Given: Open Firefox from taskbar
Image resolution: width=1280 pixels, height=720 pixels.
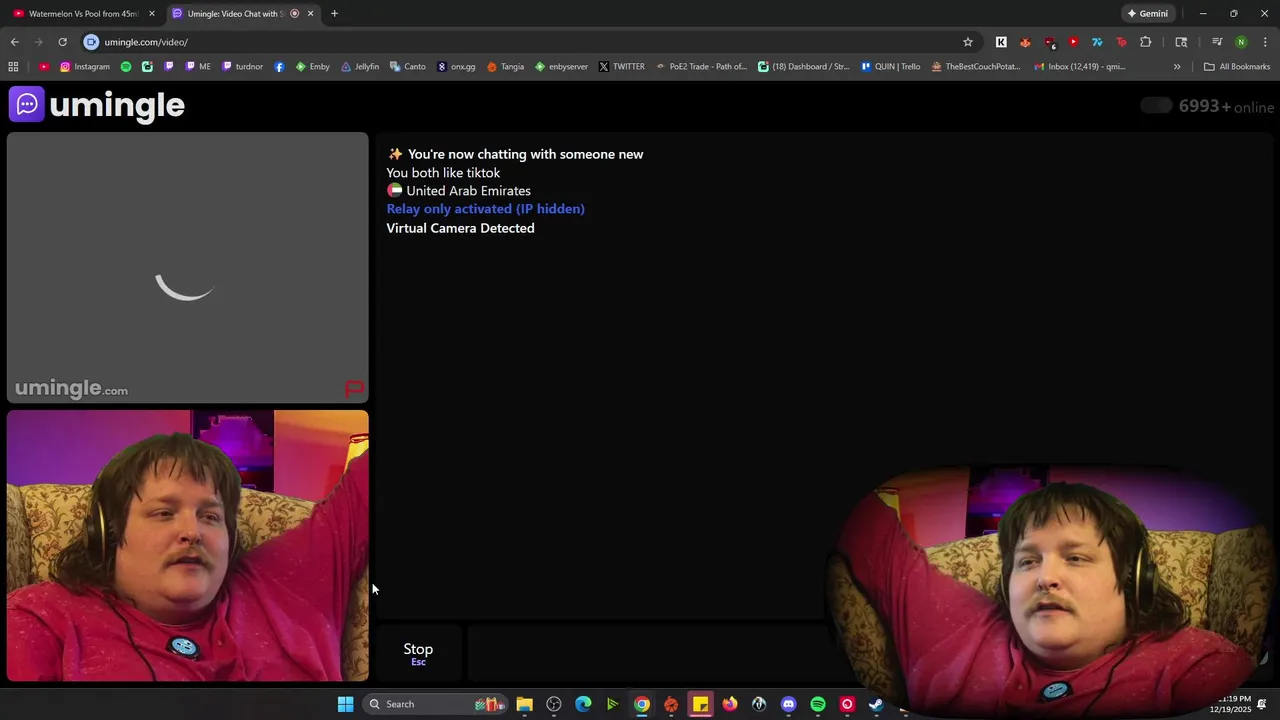Looking at the screenshot, I should [730, 704].
